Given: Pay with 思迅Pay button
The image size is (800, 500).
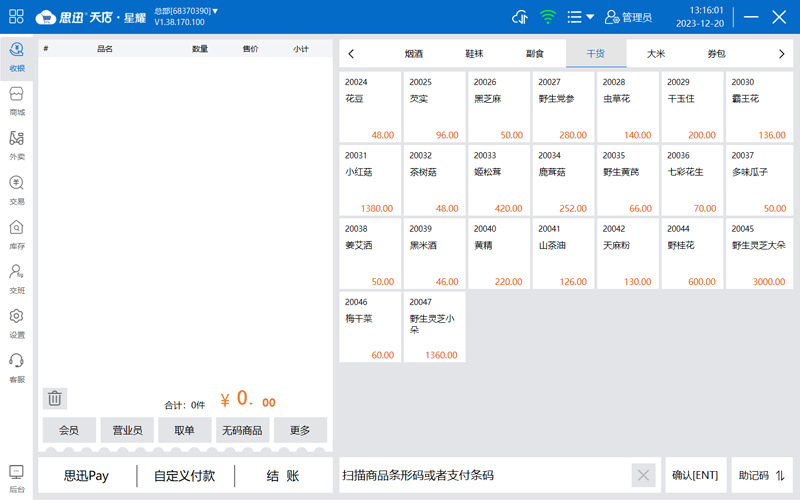Looking at the screenshot, I should pos(86,476).
